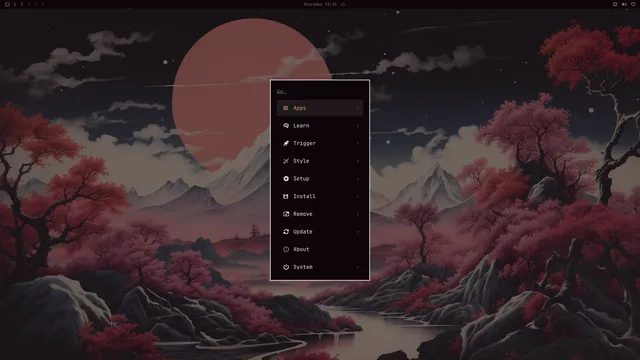640x360 pixels.
Task: Expand the Trigger submenu chevron
Action: click(x=358, y=143)
